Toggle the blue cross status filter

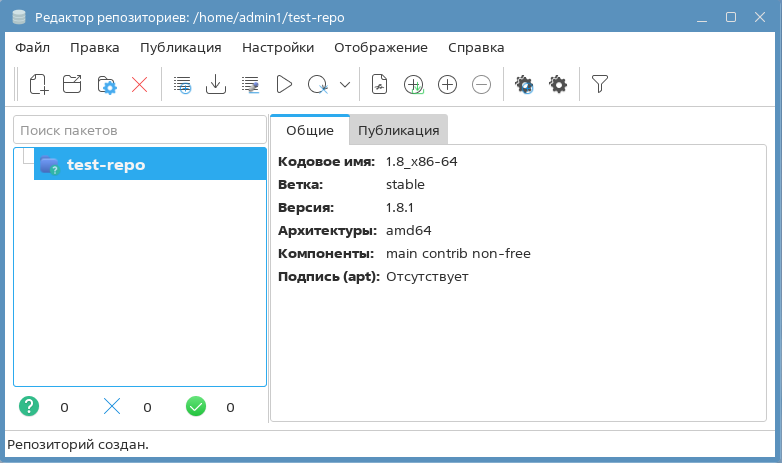pos(112,406)
